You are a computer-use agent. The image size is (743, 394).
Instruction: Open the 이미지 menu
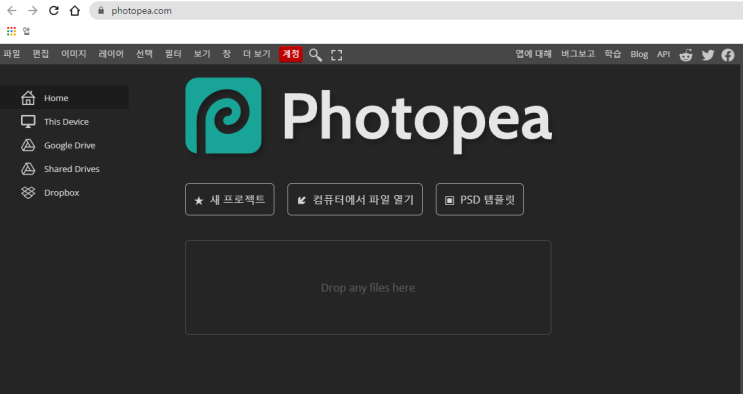point(73,54)
